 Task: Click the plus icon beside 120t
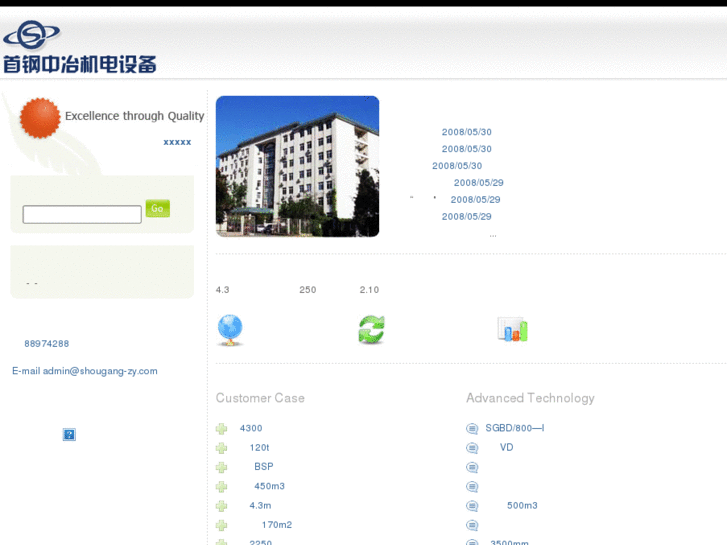coord(222,448)
